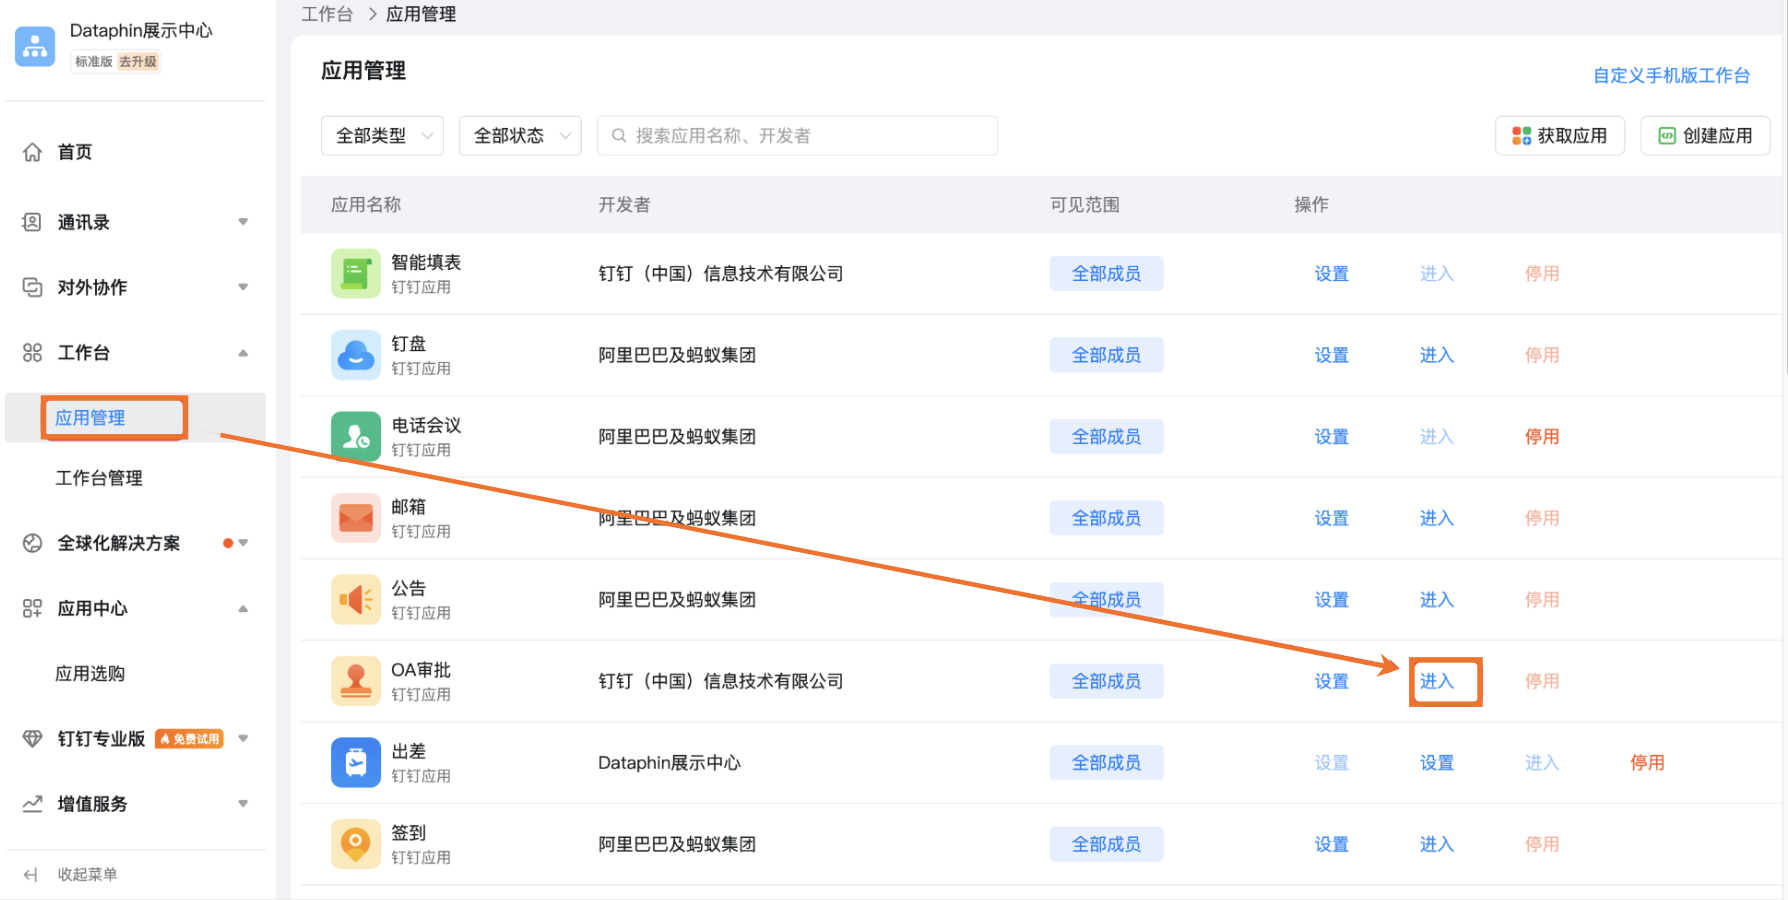
Task: Open 应用选购 in the sidebar
Action: [x=90, y=674]
